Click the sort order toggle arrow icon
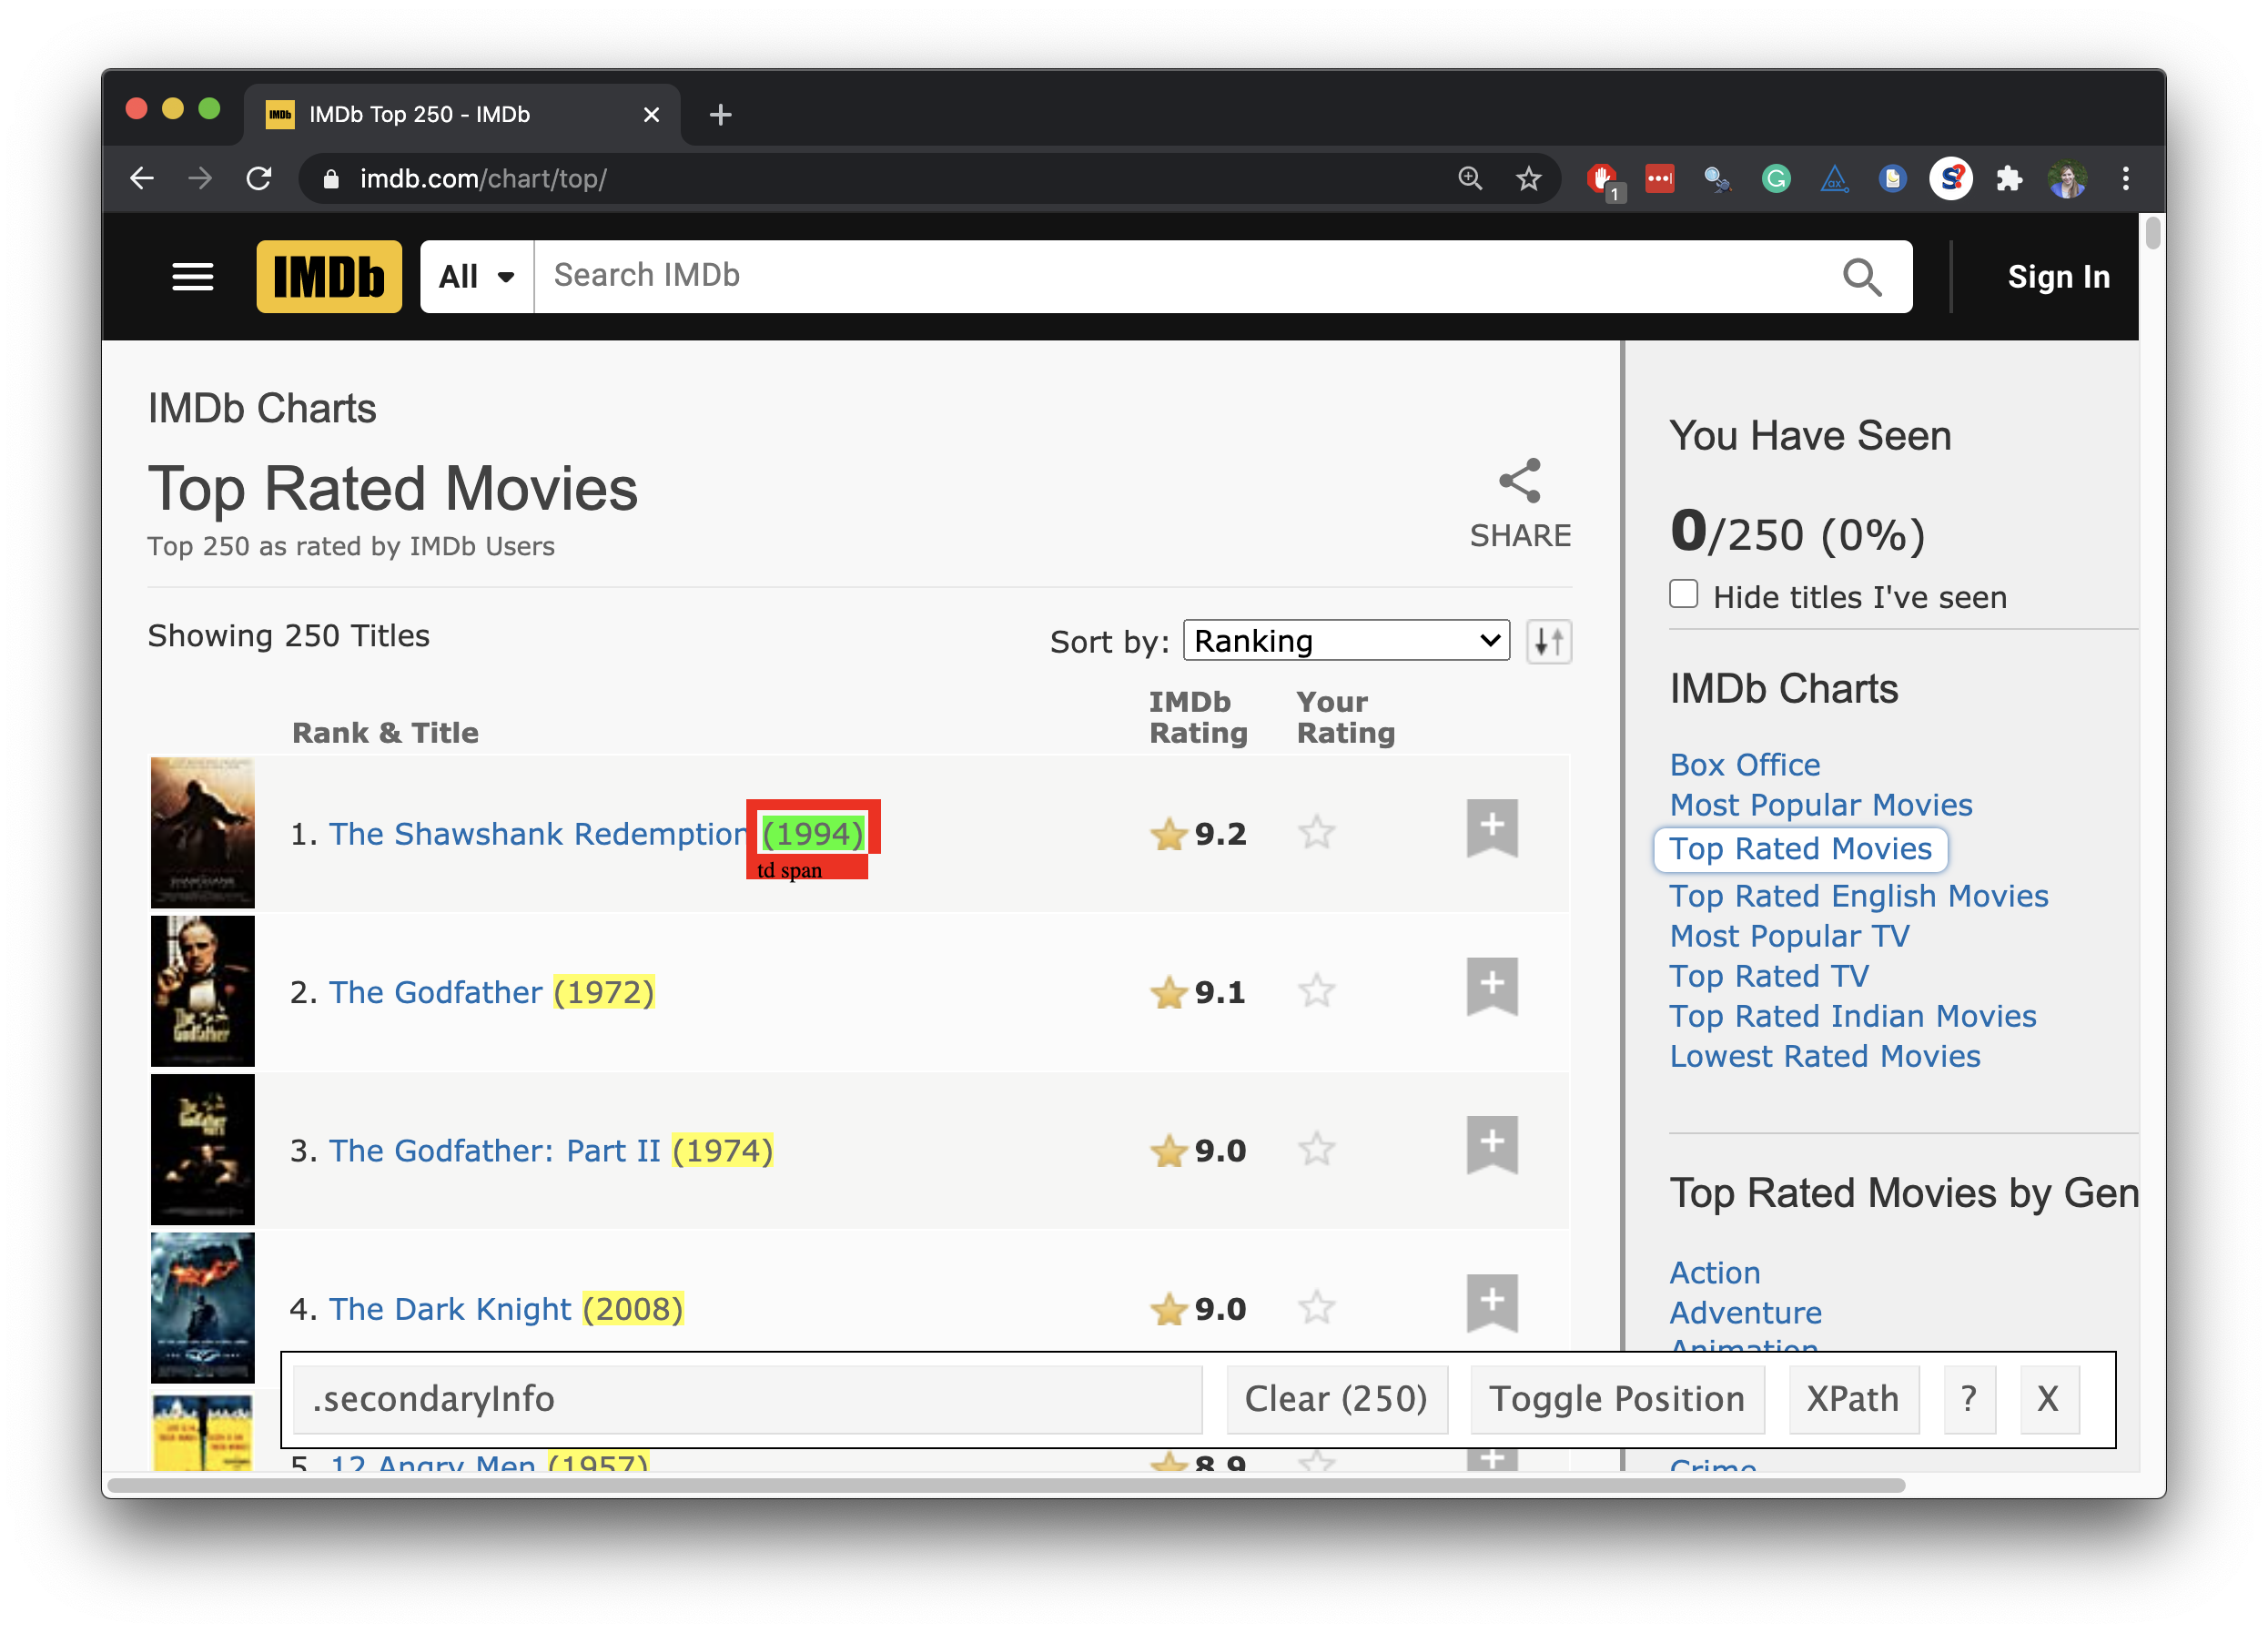This screenshot has height=1633, width=2268. click(x=1548, y=640)
